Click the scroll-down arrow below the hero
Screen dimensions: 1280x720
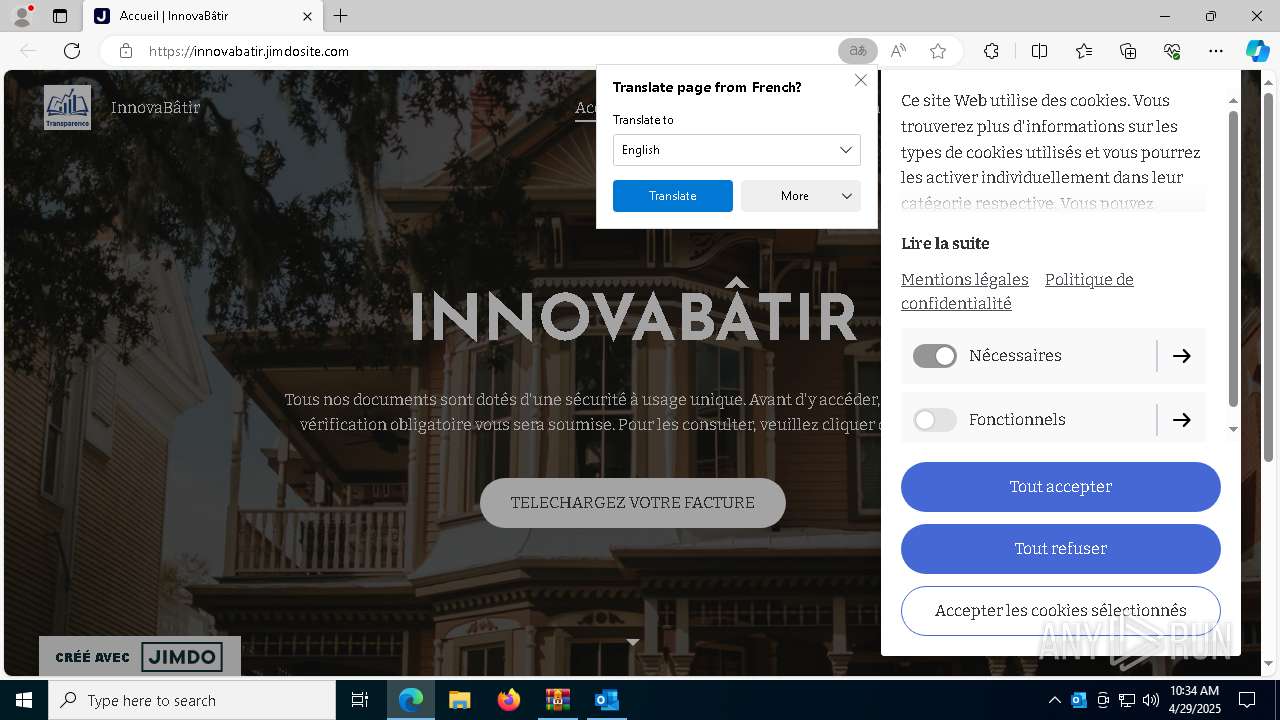tap(632, 642)
